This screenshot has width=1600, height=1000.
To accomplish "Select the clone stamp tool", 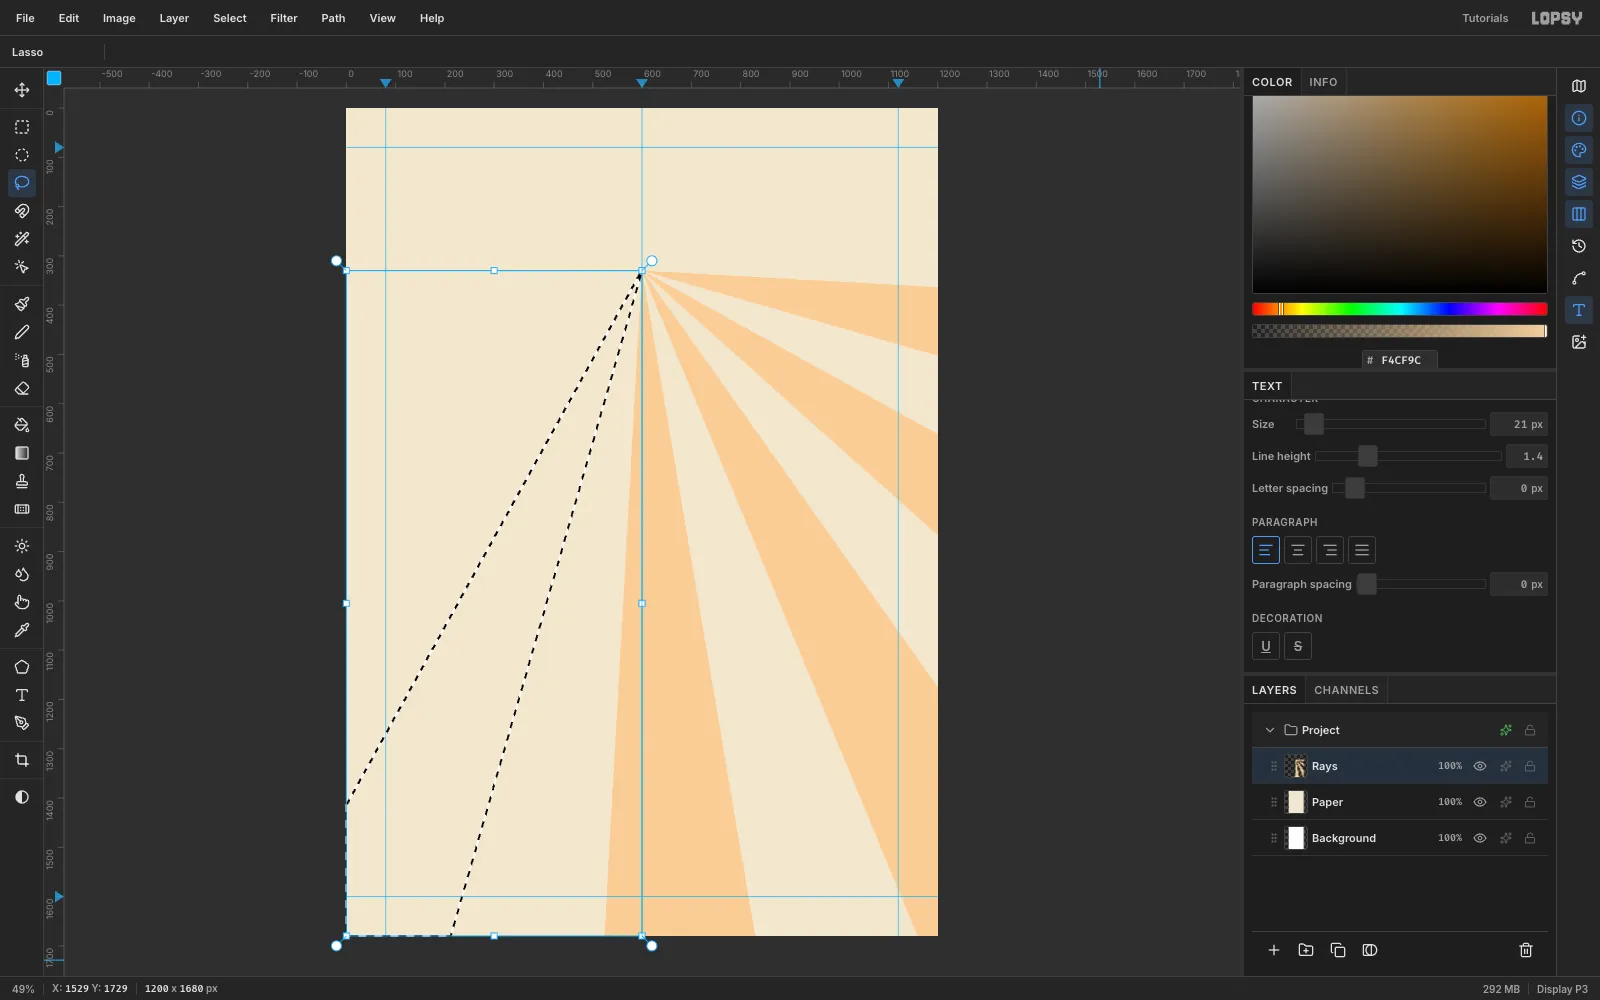I will [x=22, y=481].
